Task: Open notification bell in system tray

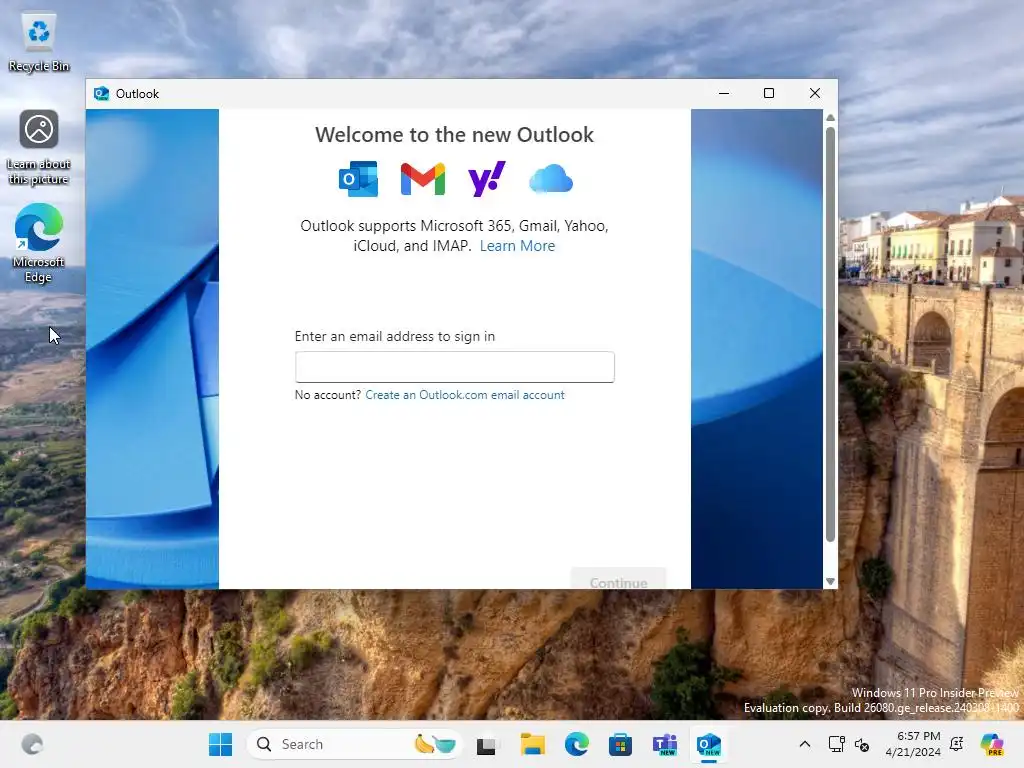Action: (x=957, y=744)
